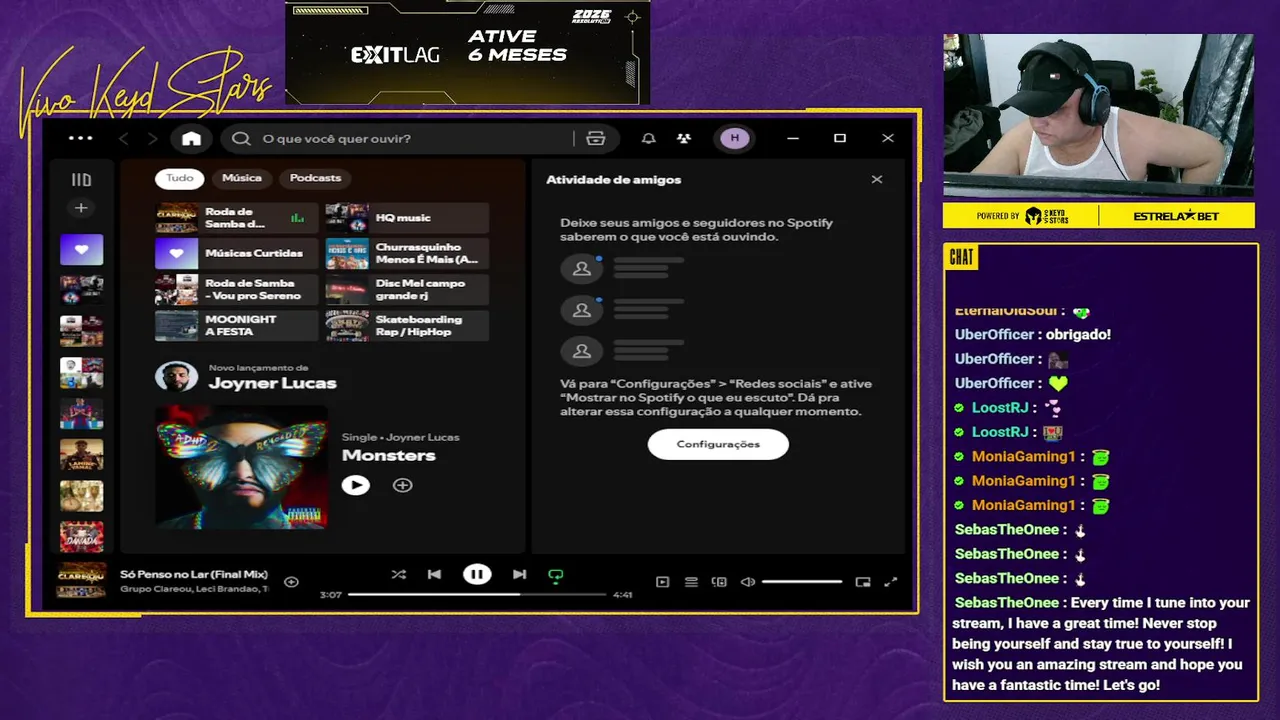Select the 'Tudo' filter
Screen dimensions: 1280x720
(180, 178)
